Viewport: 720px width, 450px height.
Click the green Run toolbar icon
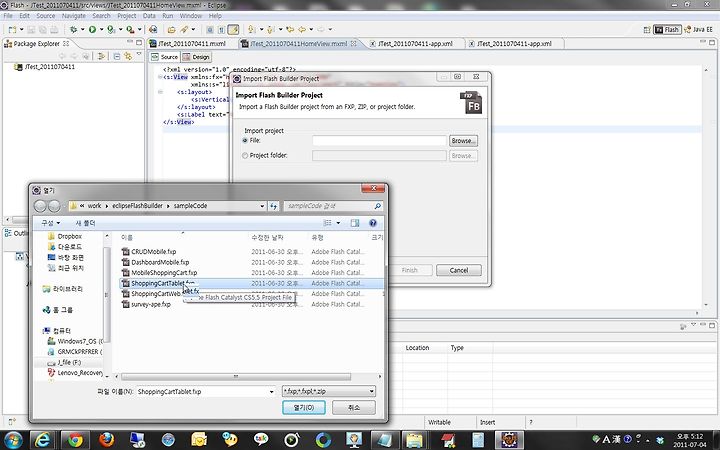point(92,29)
